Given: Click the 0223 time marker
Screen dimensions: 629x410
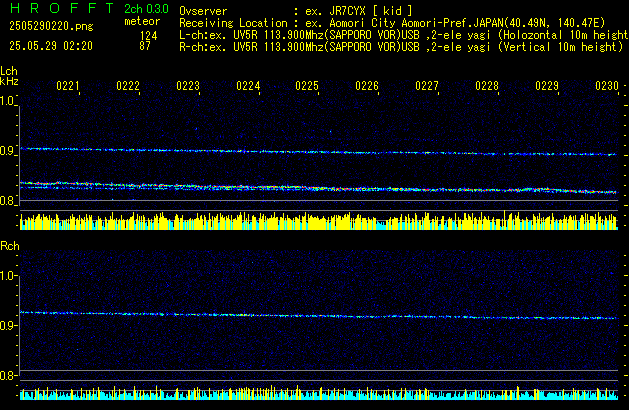Looking at the screenshot, I should (x=188, y=86).
